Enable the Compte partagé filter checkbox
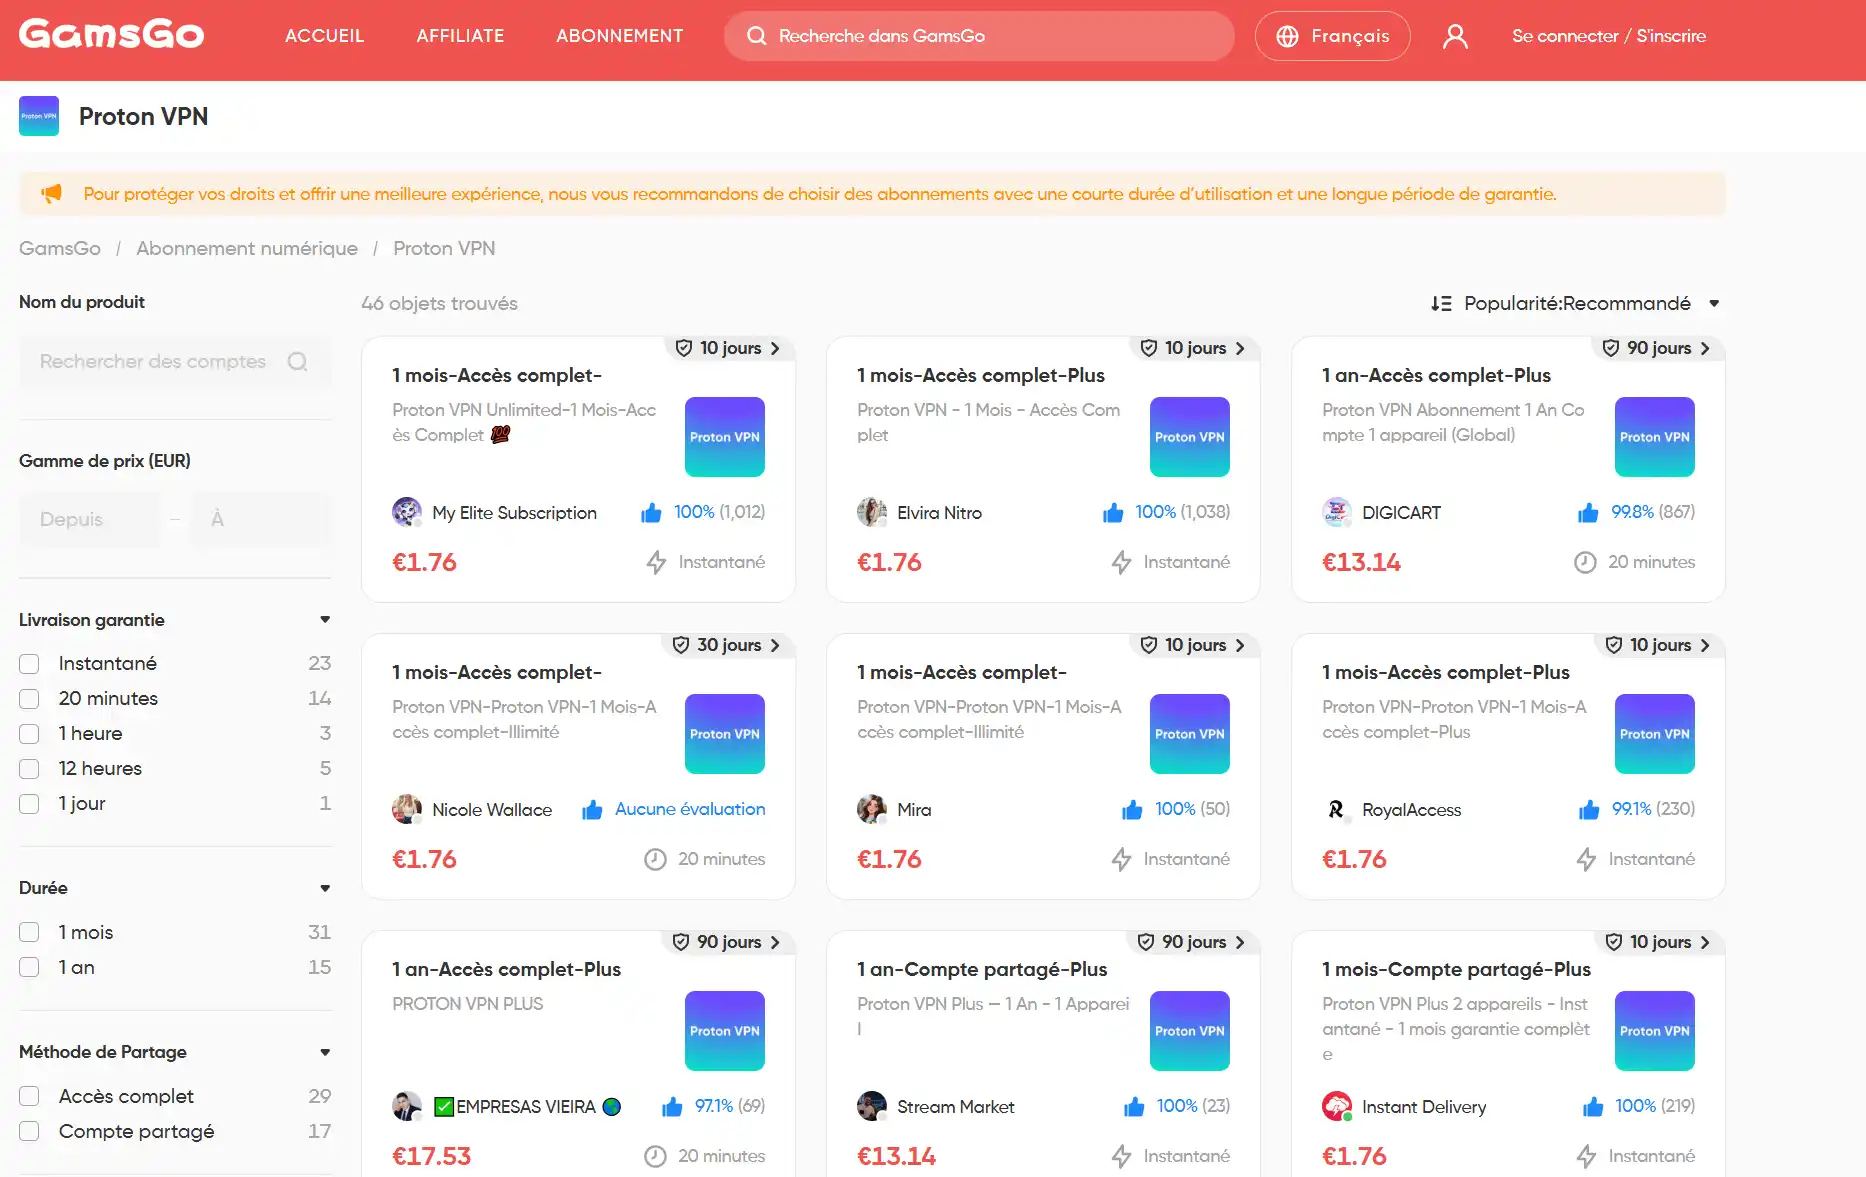This screenshot has width=1866, height=1177. point(29,1131)
